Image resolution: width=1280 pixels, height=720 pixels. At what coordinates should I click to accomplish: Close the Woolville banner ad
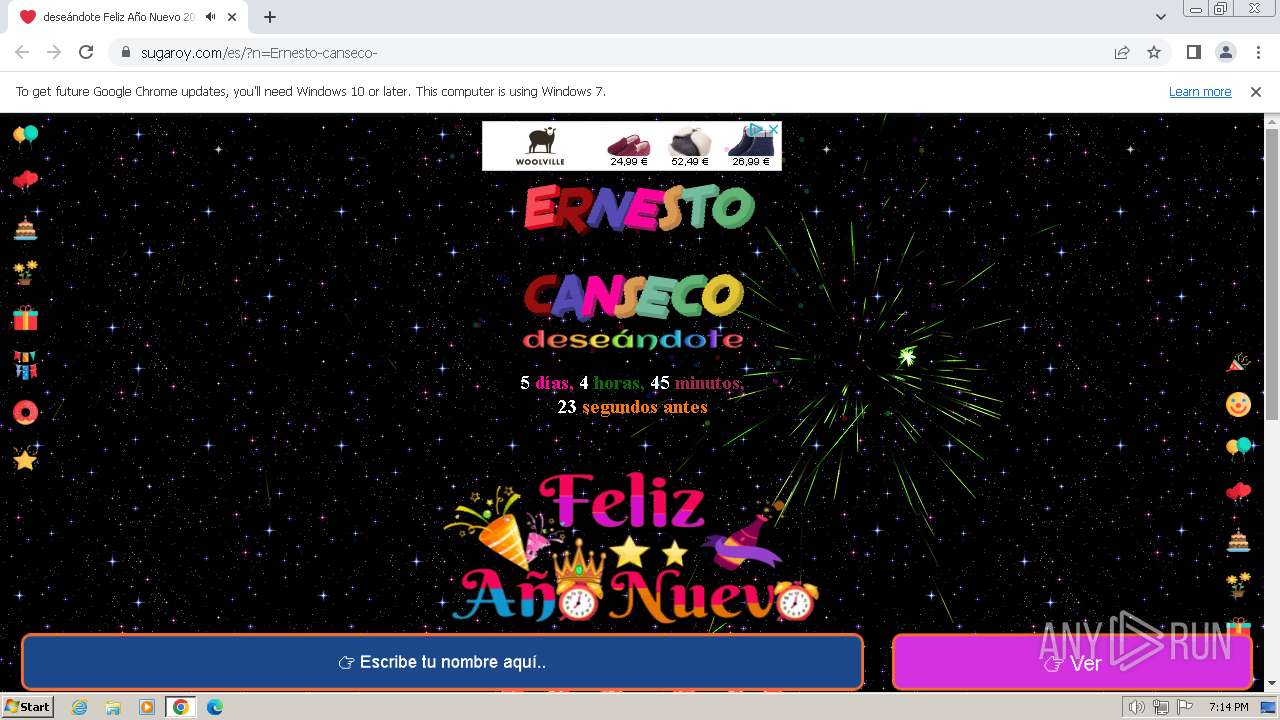pos(773,129)
